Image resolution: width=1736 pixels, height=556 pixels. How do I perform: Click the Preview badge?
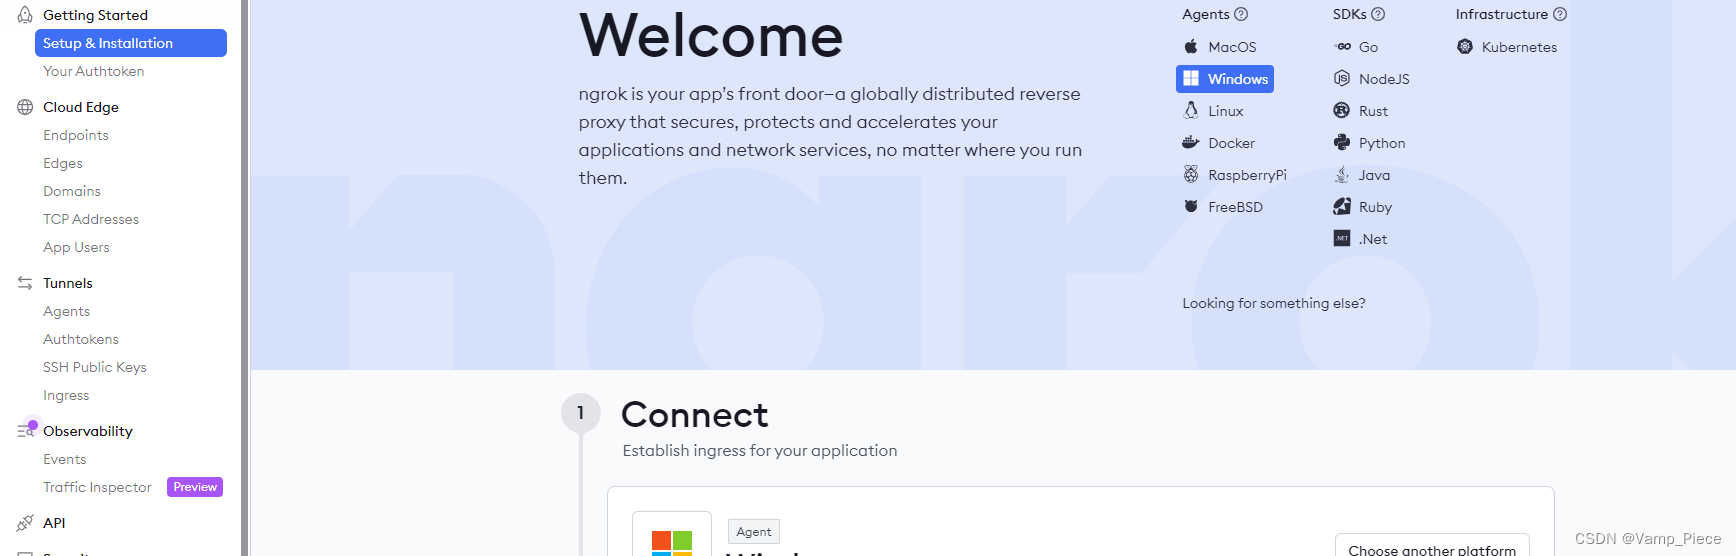[195, 487]
